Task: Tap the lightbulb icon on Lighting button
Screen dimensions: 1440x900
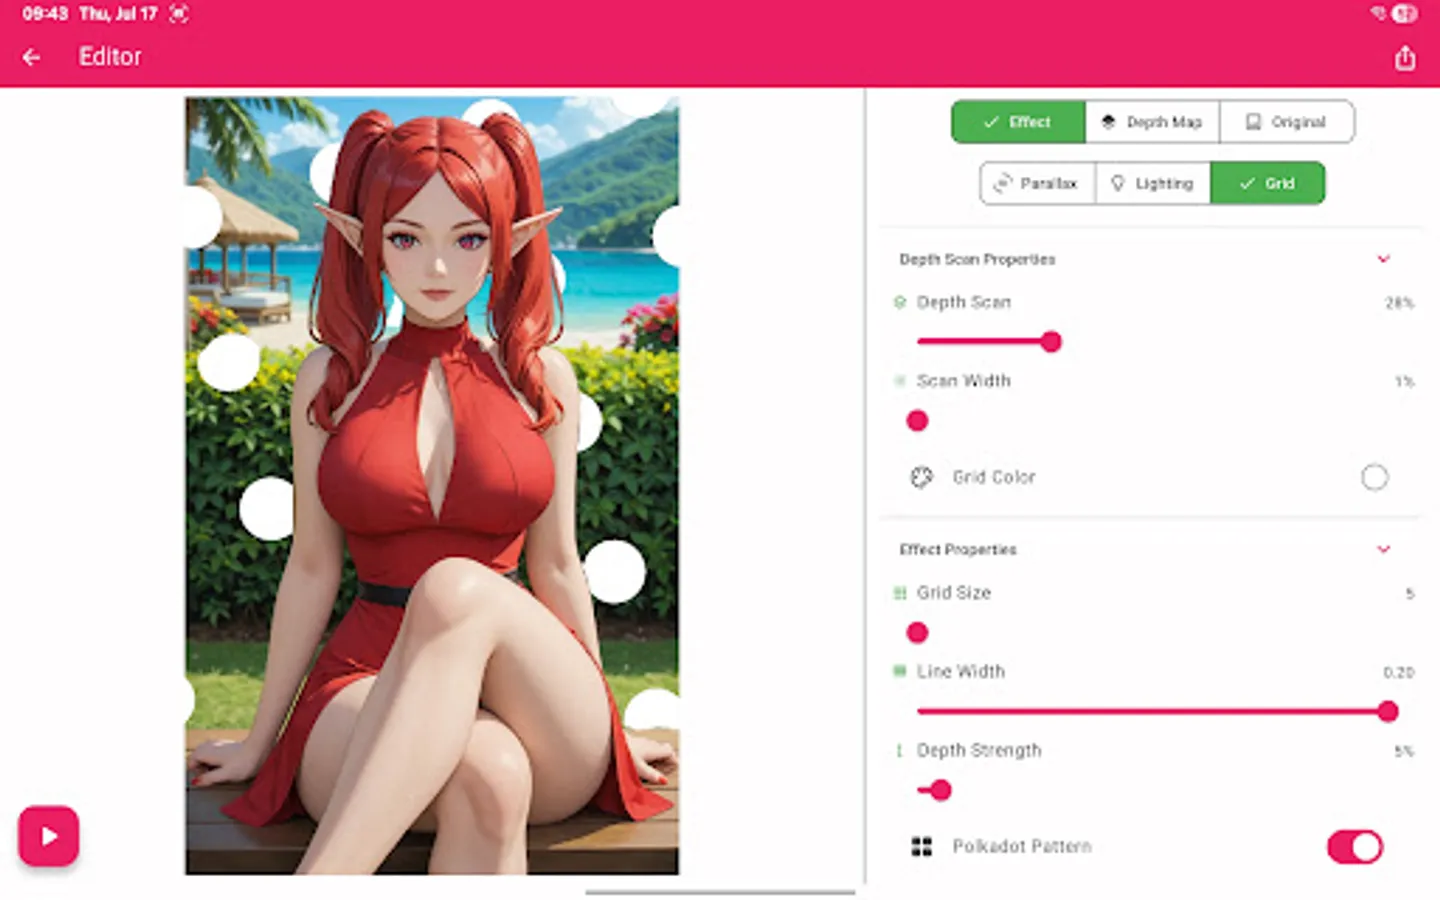Action: tap(1119, 183)
